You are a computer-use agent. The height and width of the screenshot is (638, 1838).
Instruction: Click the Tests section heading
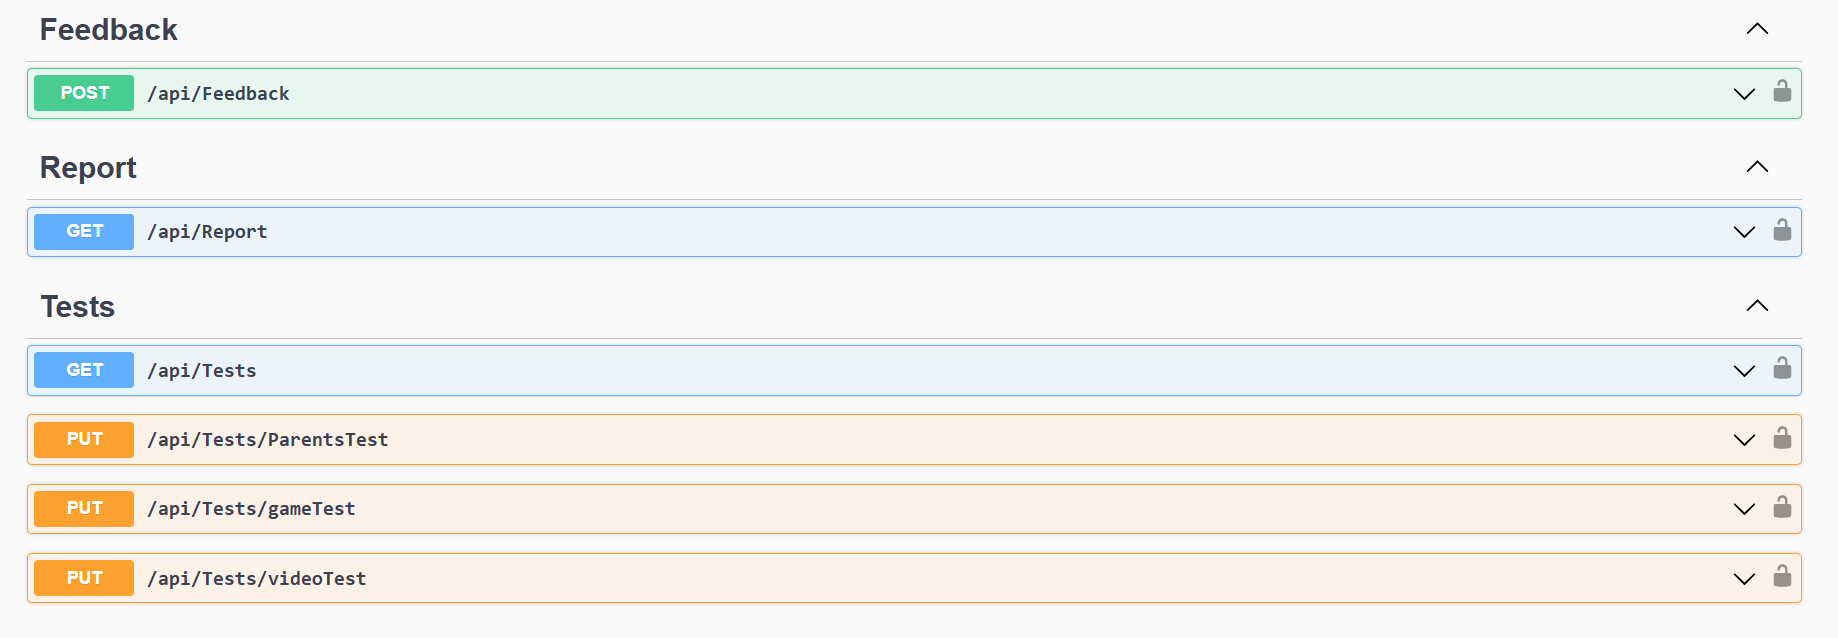tap(78, 307)
